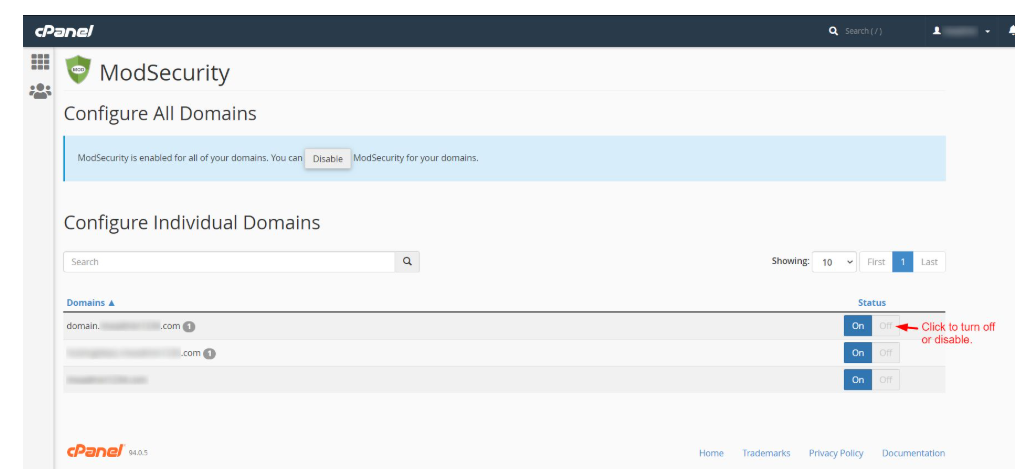
Task: Click the On button for first domain
Action: (x=858, y=326)
